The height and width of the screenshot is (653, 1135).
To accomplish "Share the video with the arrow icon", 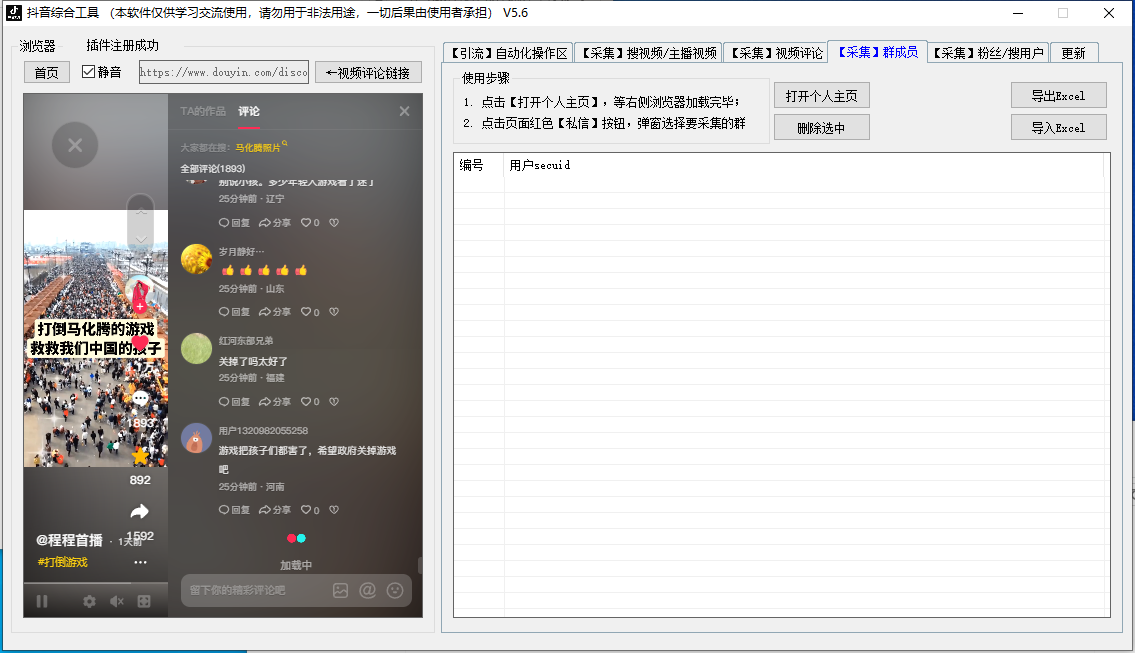I will coord(140,512).
